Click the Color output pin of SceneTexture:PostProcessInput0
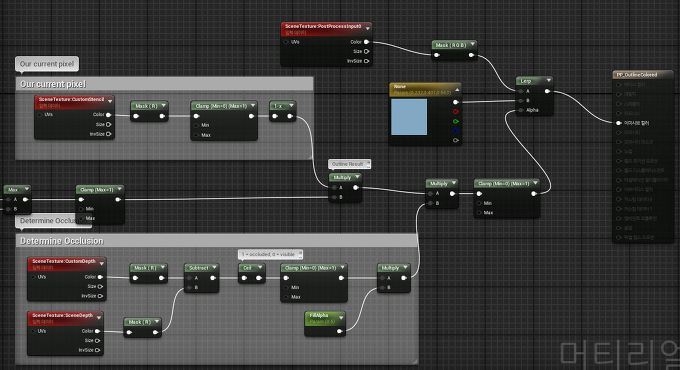The height and width of the screenshot is (370, 680). tap(366, 42)
